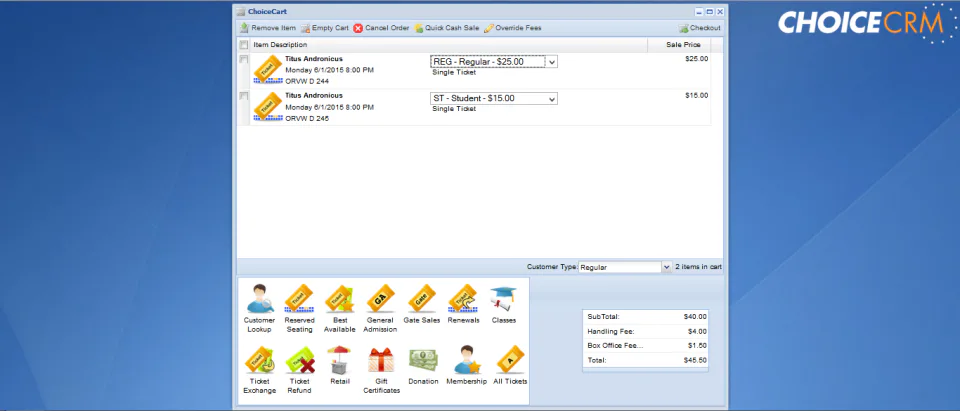Click Empty Cart in the toolbar
This screenshot has height=411, width=960.
tap(324, 28)
